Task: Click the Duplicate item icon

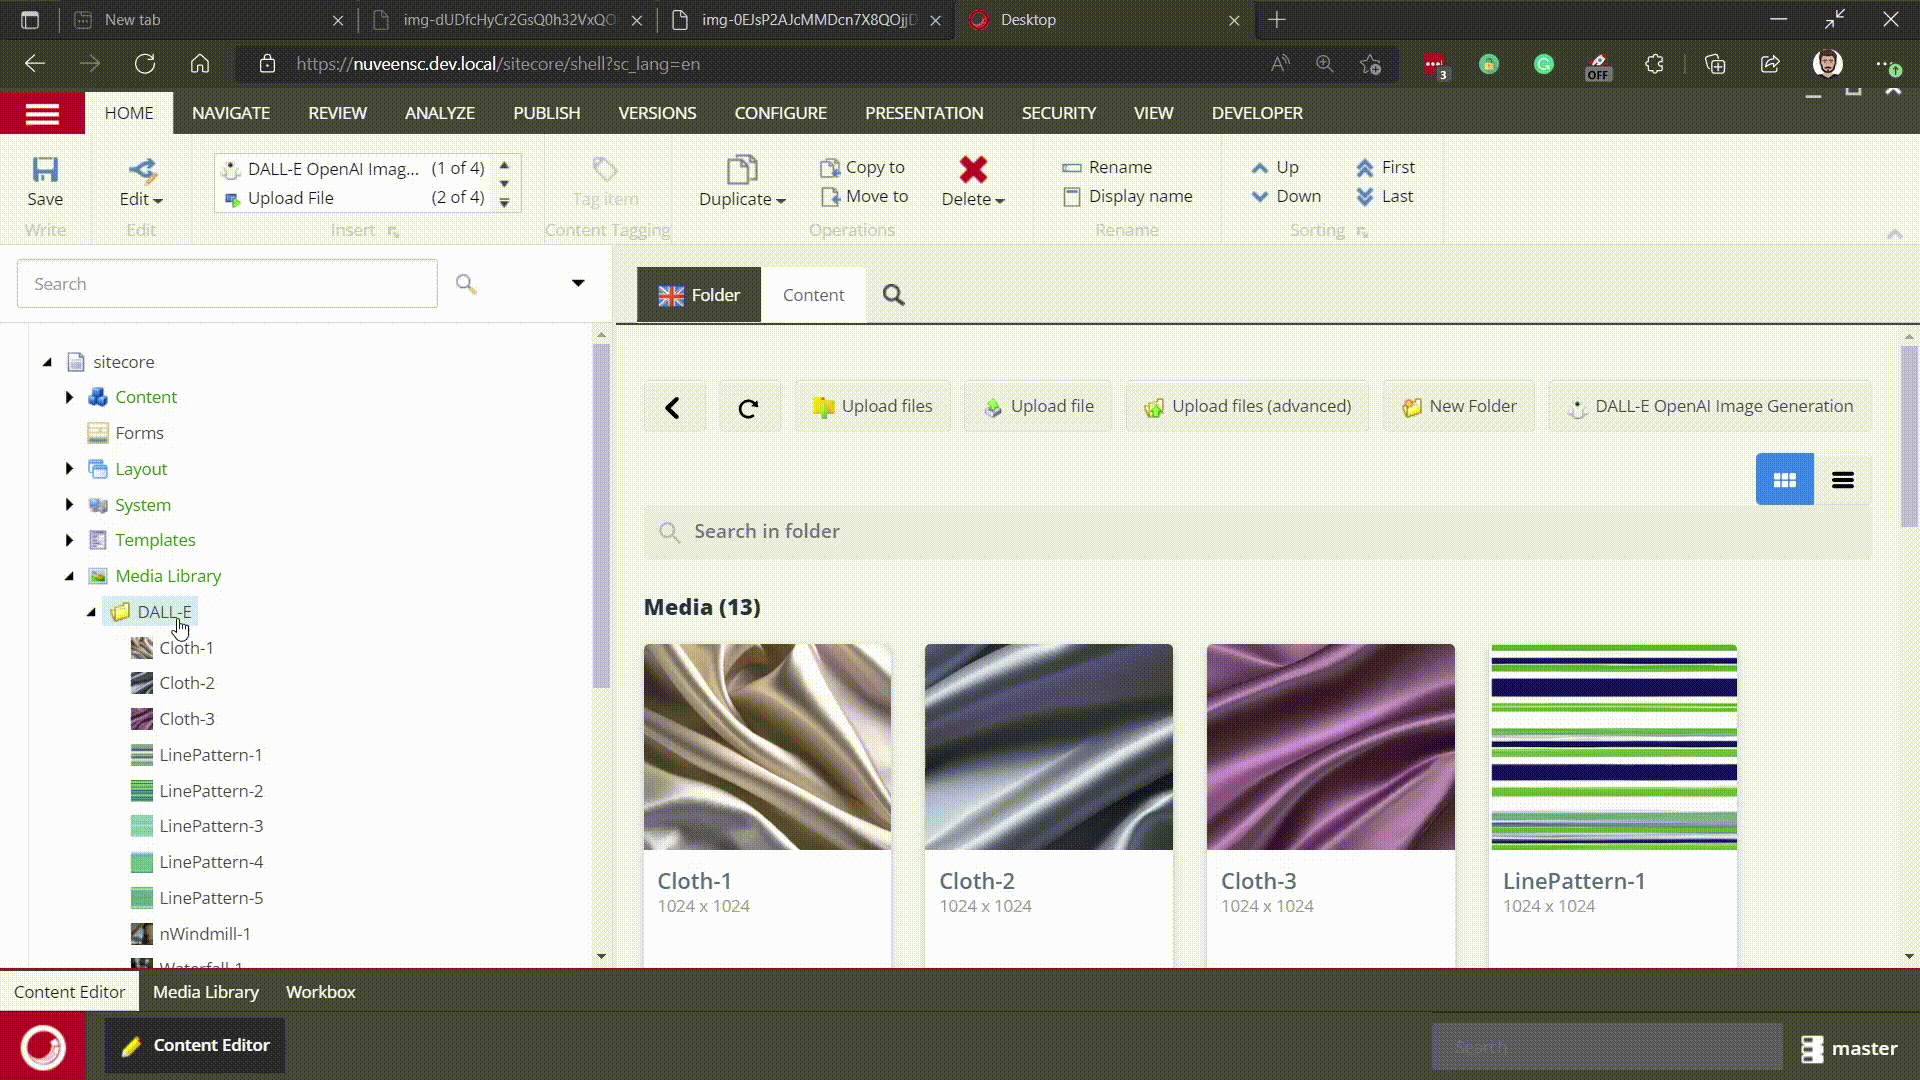Action: coord(741,169)
